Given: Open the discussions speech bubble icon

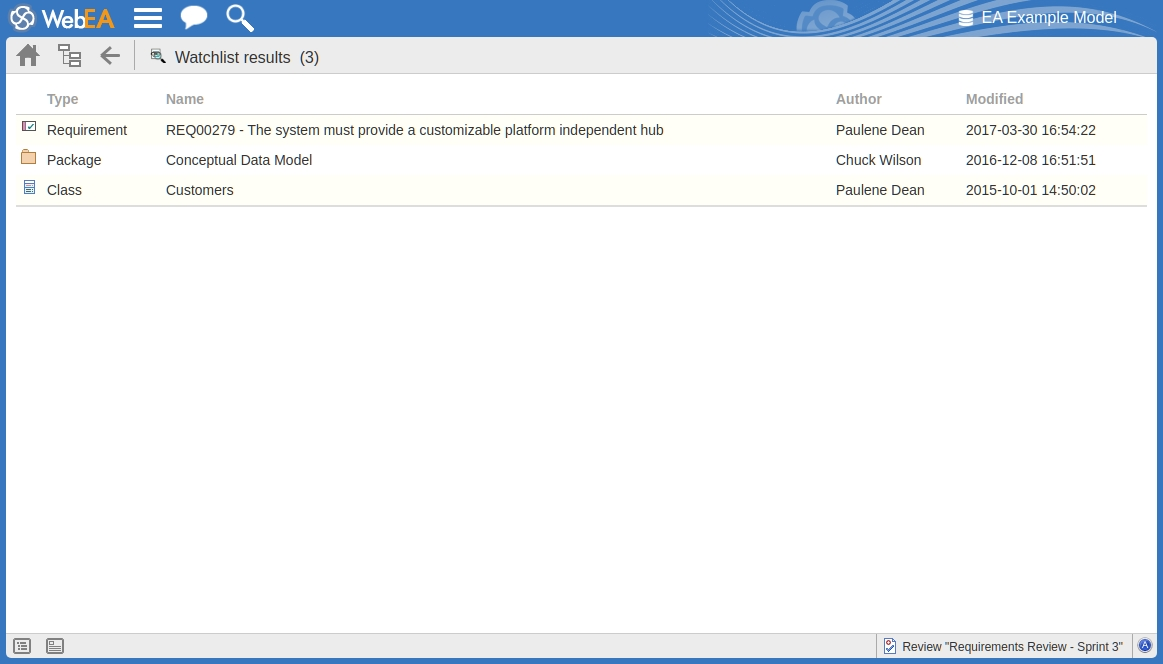Looking at the screenshot, I should (x=193, y=18).
